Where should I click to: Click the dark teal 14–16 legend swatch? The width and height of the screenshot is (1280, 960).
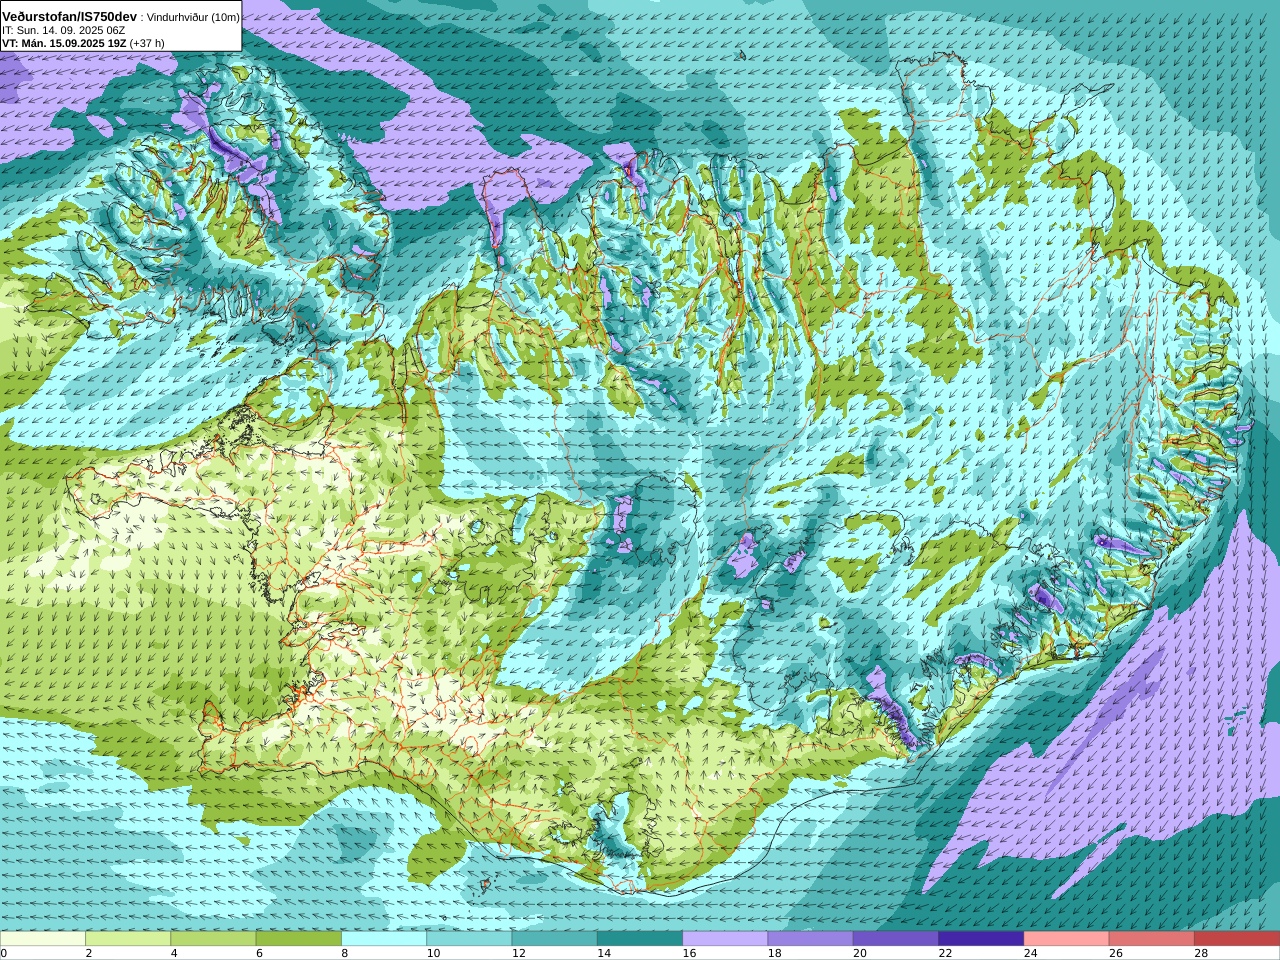pyautogui.click(x=640, y=939)
